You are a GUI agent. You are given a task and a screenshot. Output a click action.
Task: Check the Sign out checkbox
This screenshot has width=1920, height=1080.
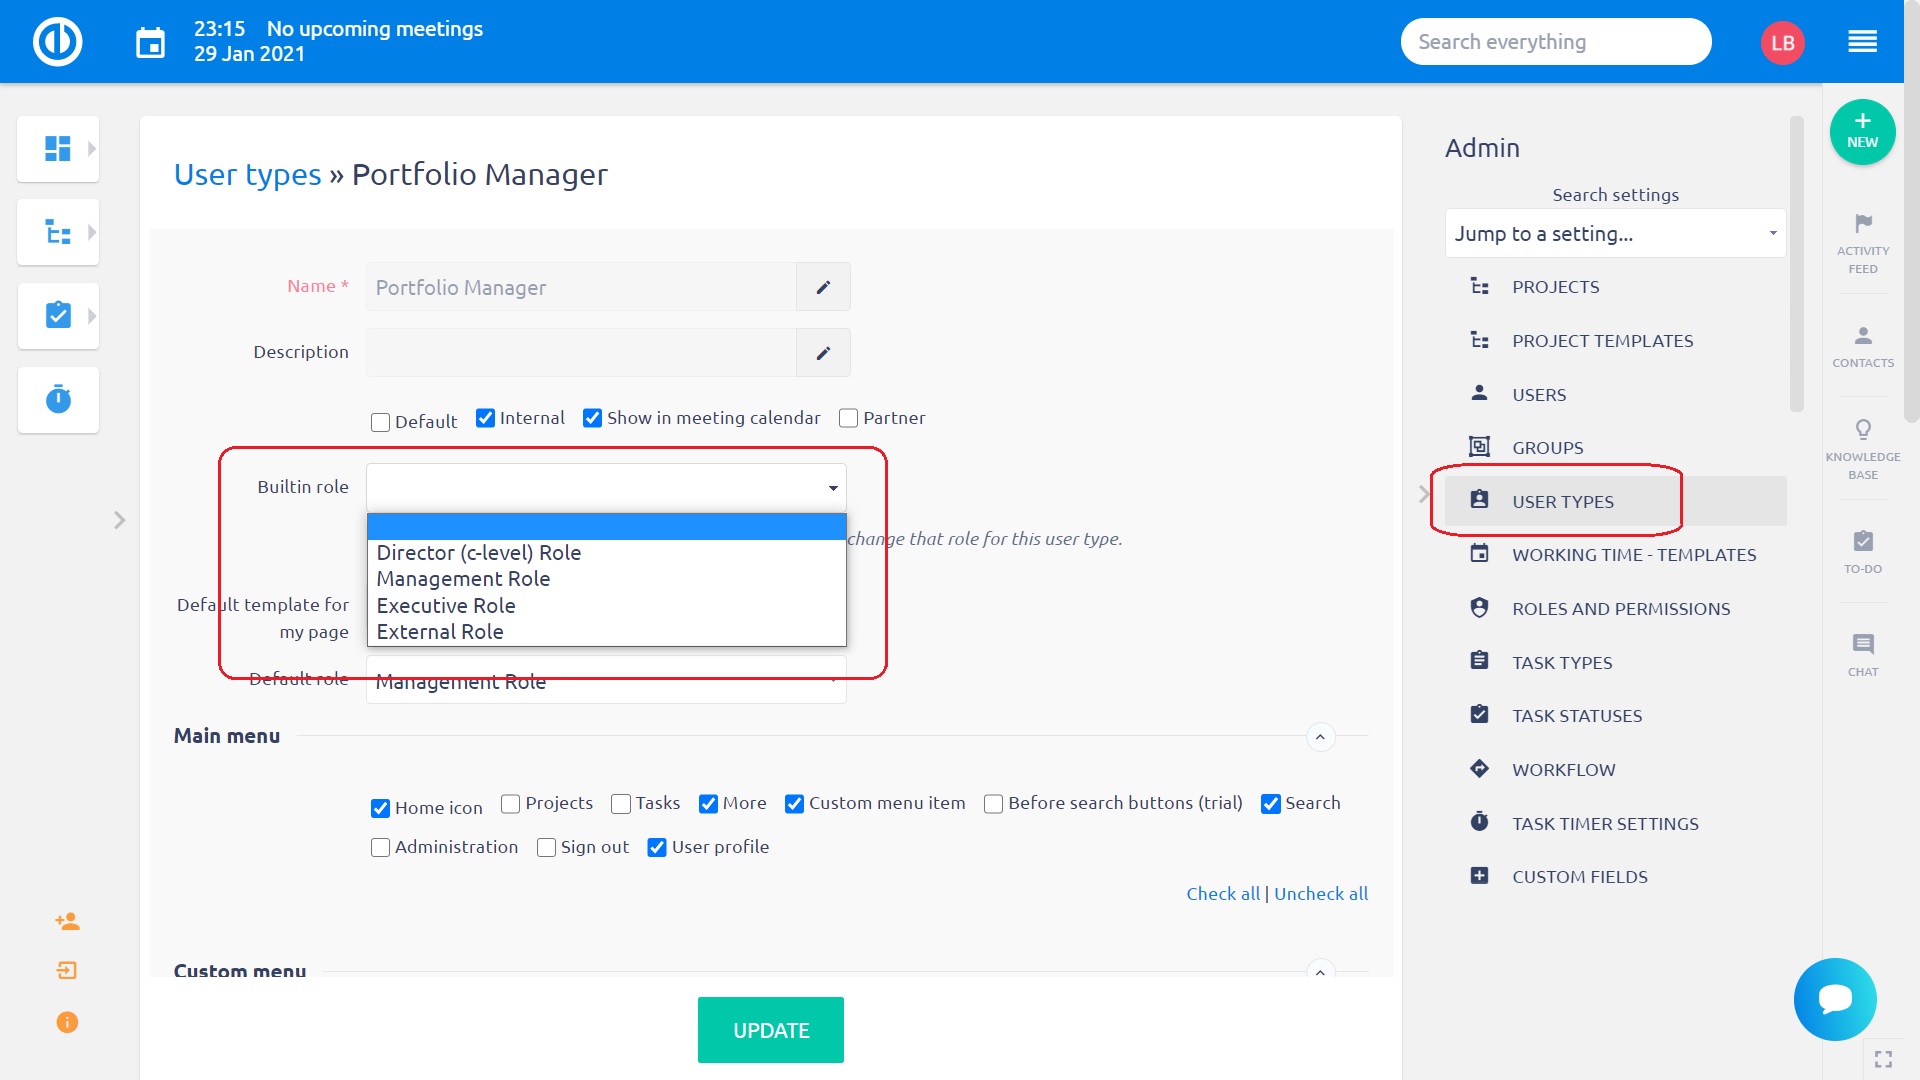click(x=546, y=848)
